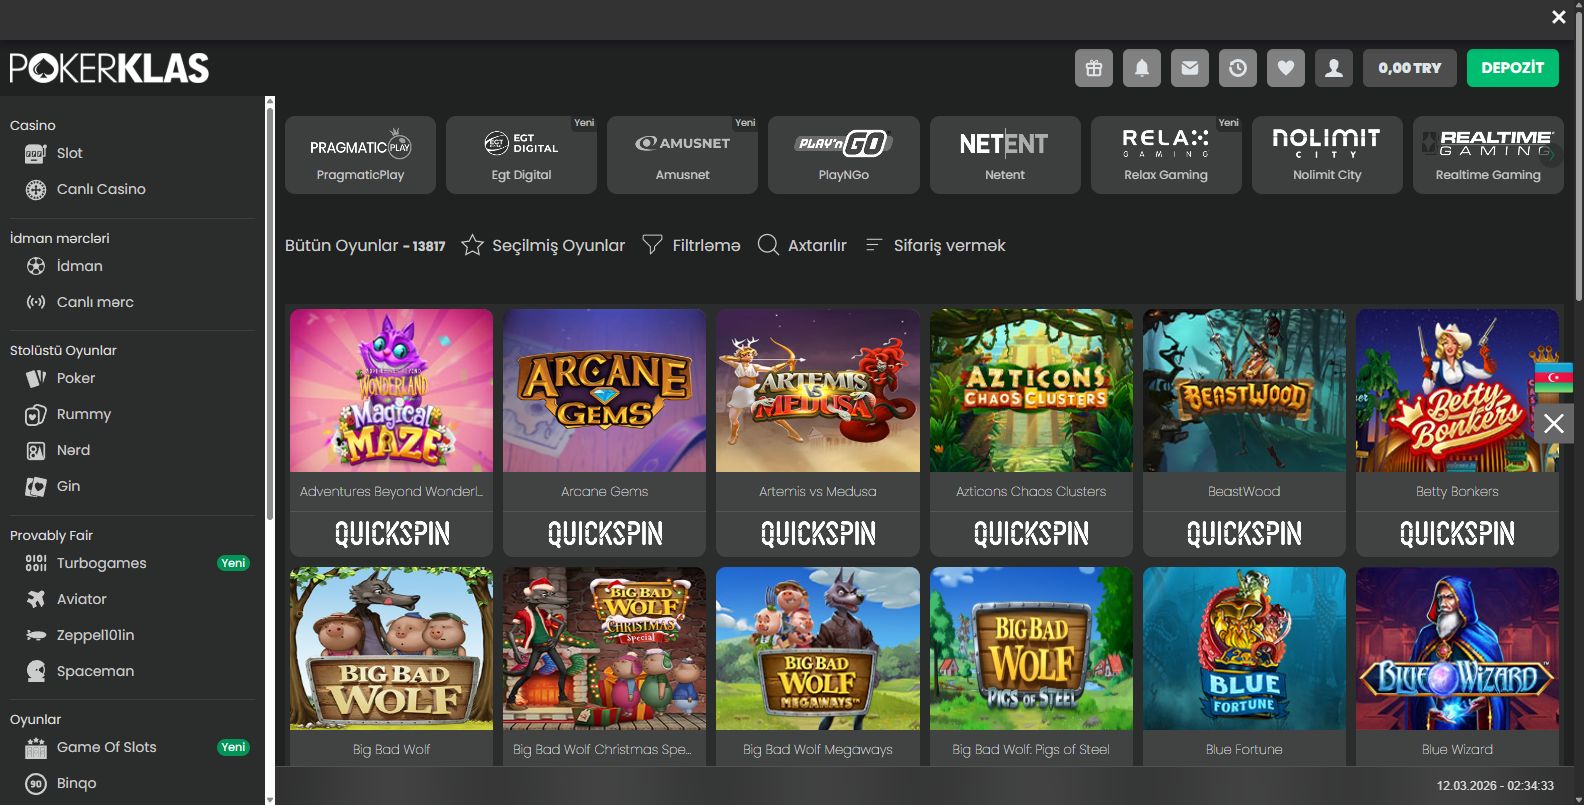Click the Canlı Casino chip icon
Screen dimensions: 1584x805
pos(36,190)
